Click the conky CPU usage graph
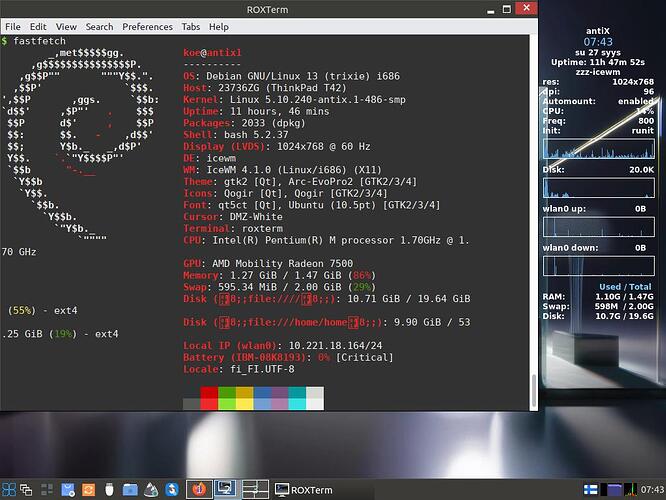This screenshot has height=500, width=666. (598, 149)
